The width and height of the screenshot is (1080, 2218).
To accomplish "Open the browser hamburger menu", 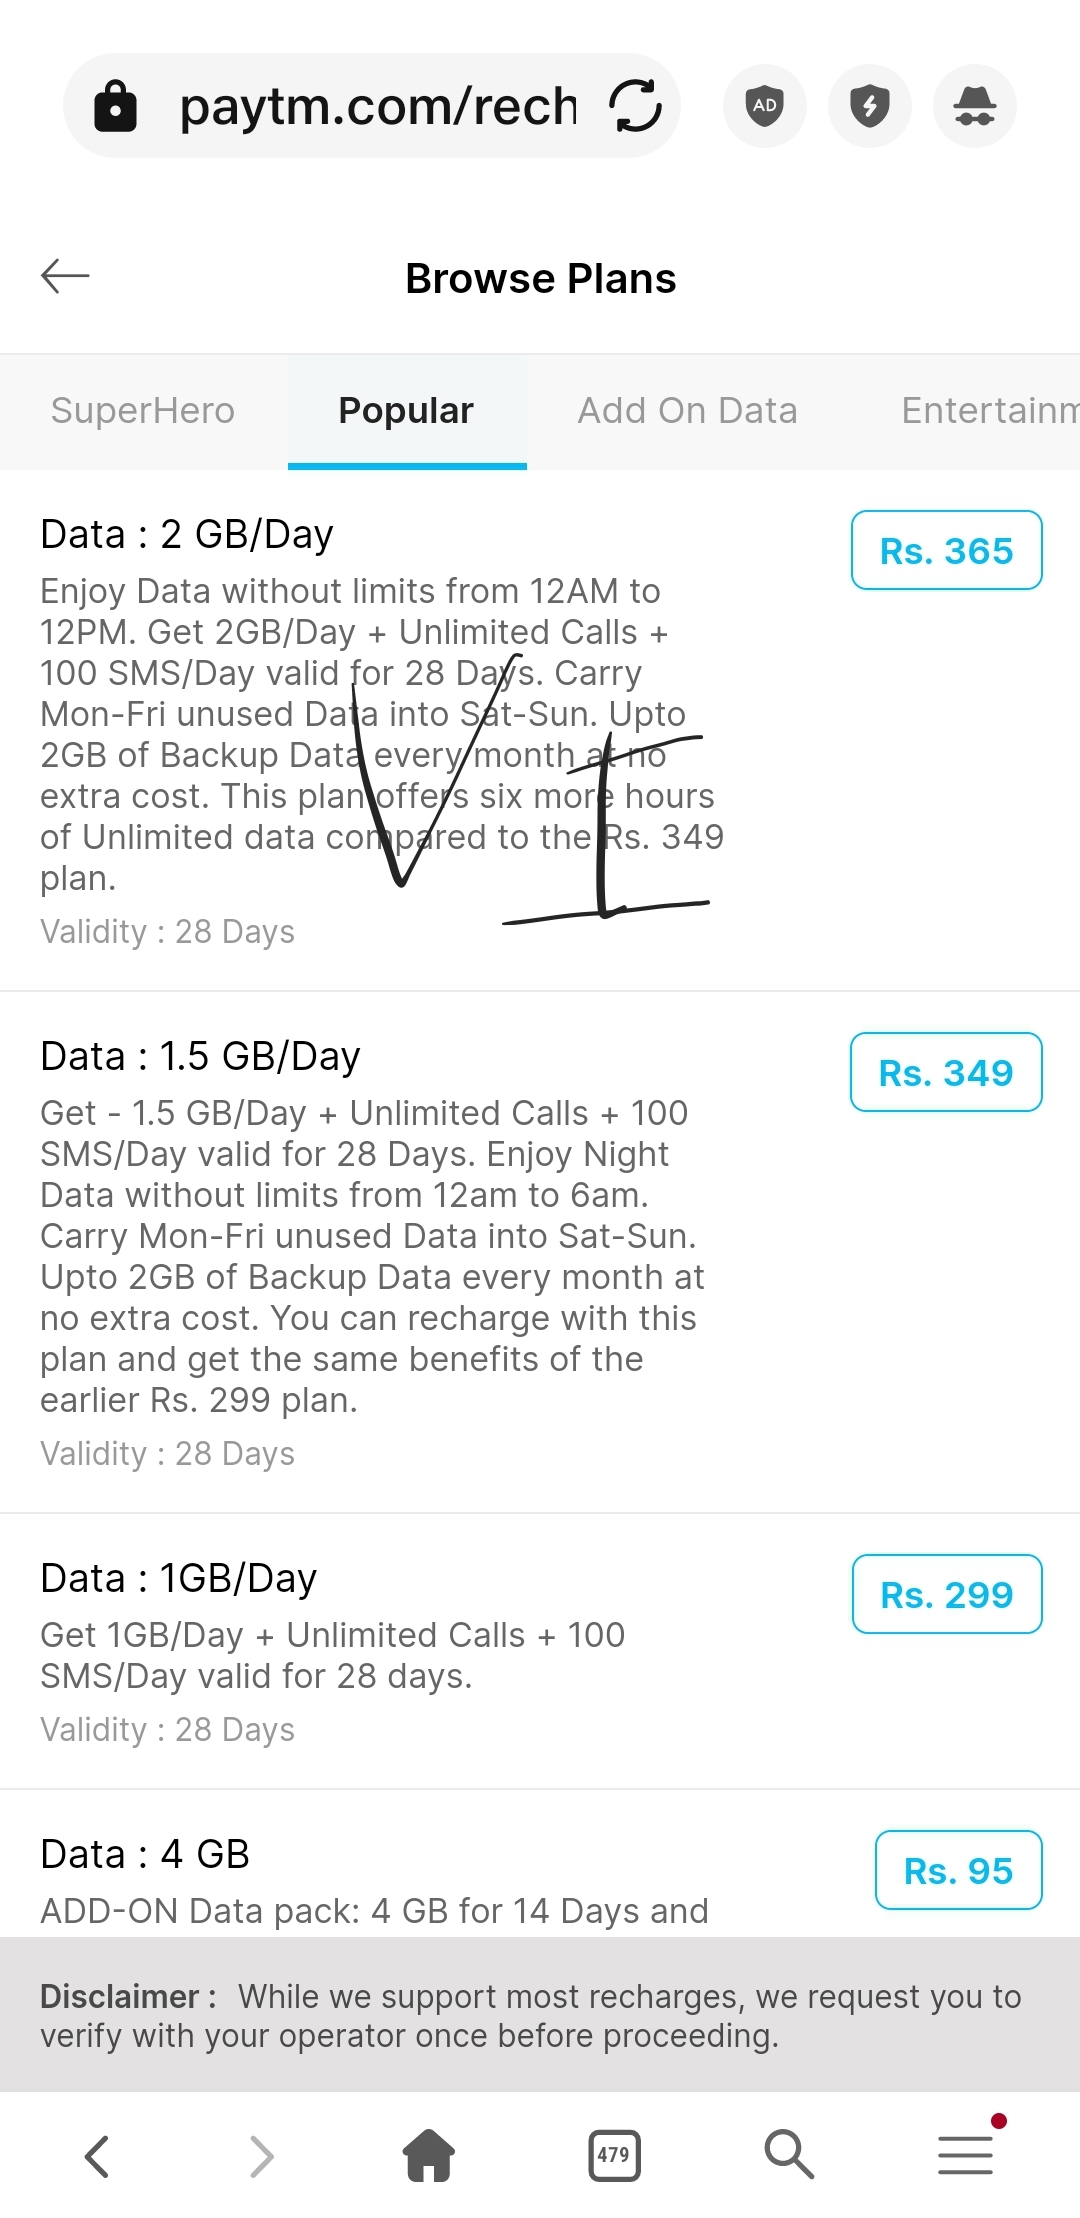I will pyautogui.click(x=966, y=2154).
